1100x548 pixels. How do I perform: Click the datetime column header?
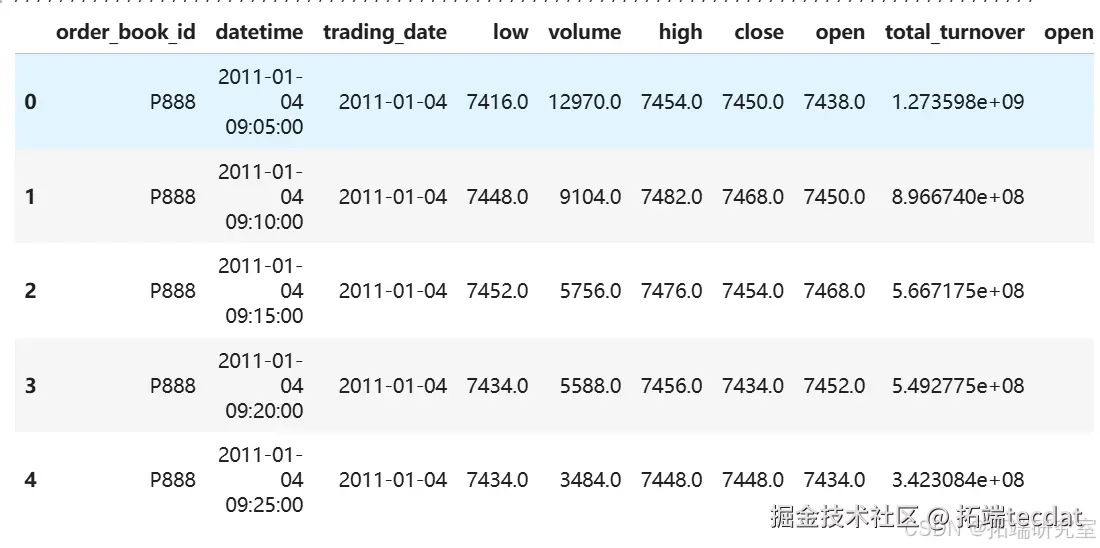[x=259, y=32]
